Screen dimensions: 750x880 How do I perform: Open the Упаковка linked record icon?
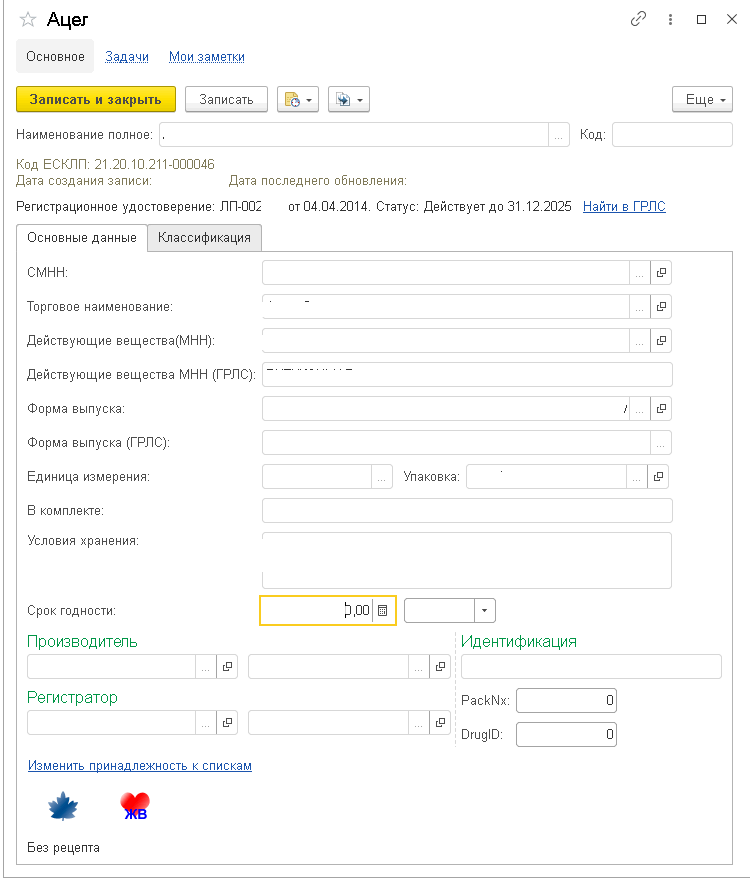pyautogui.click(x=661, y=477)
